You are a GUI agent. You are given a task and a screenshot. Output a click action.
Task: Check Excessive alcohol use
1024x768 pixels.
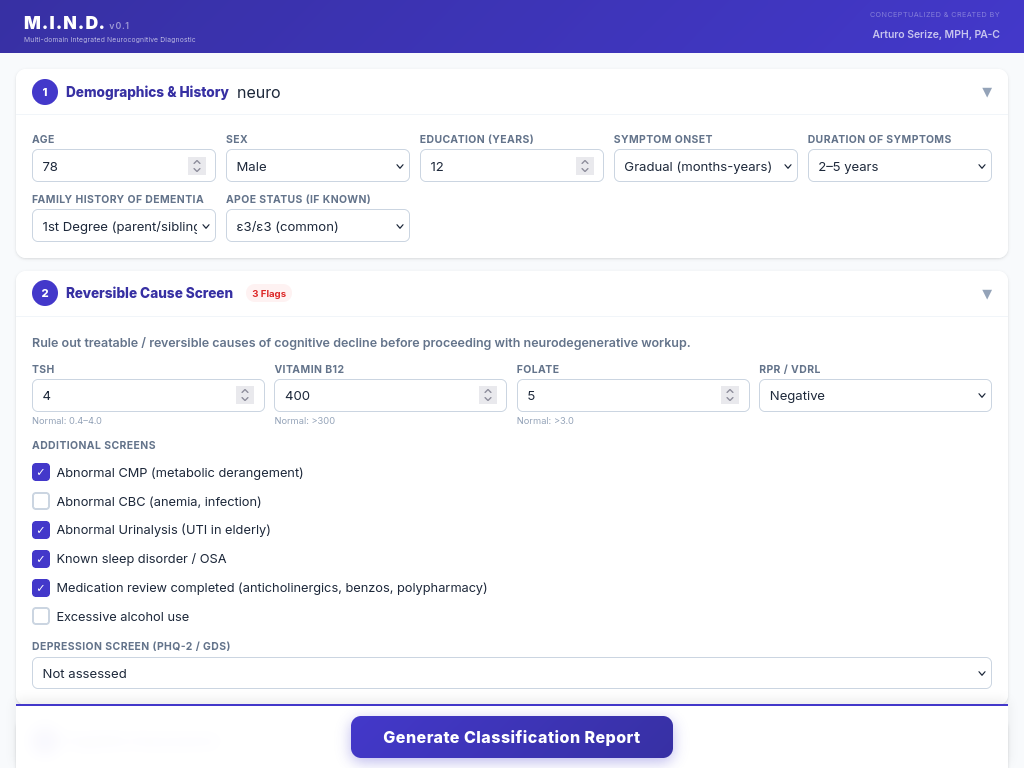pyautogui.click(x=41, y=616)
